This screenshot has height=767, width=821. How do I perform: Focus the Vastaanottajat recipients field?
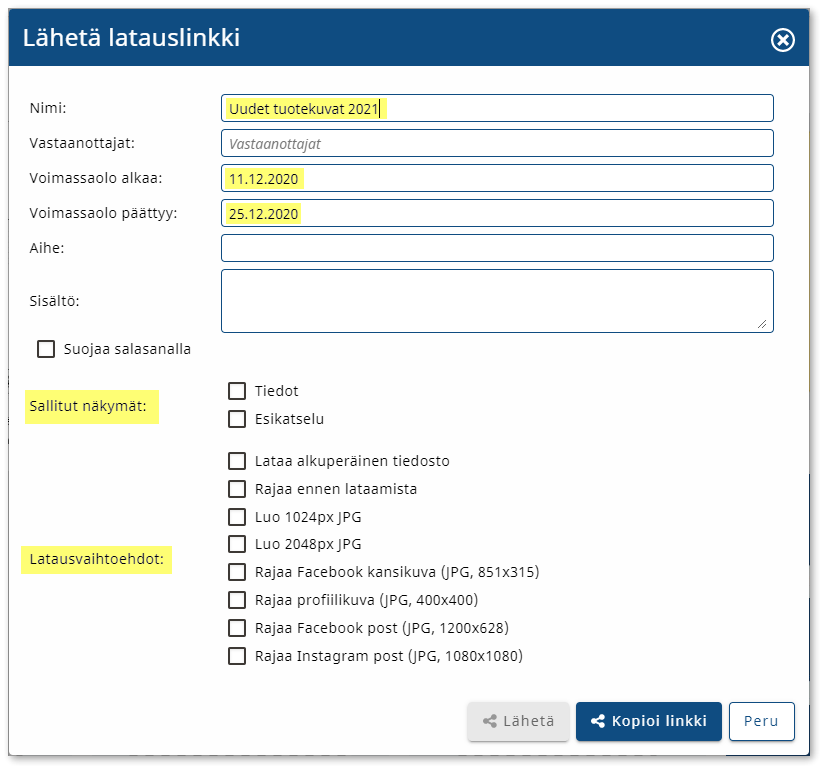(497, 144)
